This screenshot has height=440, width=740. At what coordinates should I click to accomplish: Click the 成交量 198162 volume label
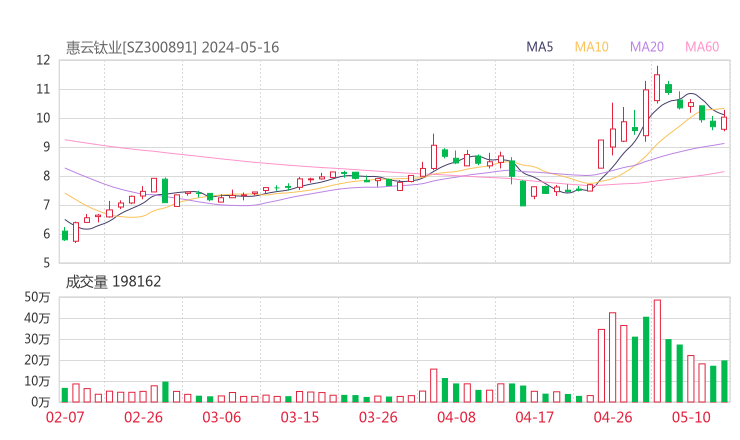click(x=113, y=282)
